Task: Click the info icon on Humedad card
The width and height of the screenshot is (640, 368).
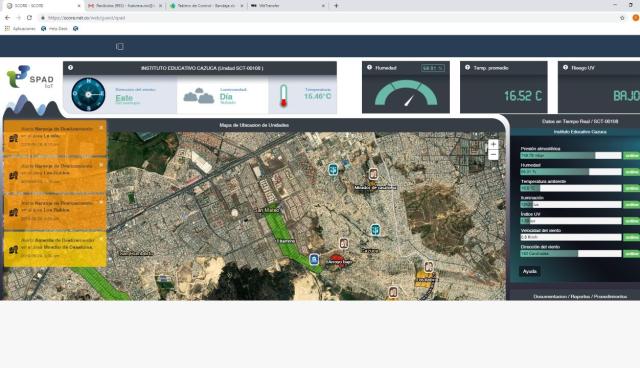Action: (369, 68)
